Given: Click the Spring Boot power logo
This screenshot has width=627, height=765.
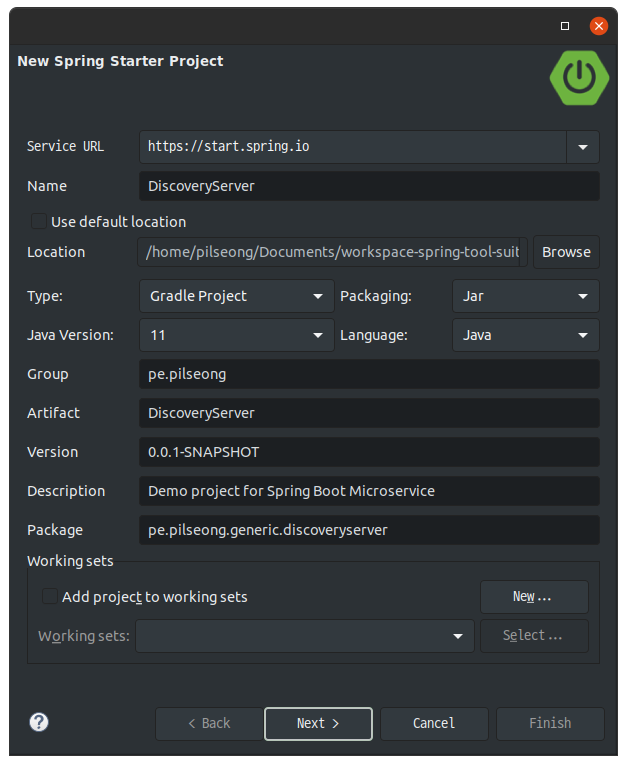Looking at the screenshot, I should [579, 78].
